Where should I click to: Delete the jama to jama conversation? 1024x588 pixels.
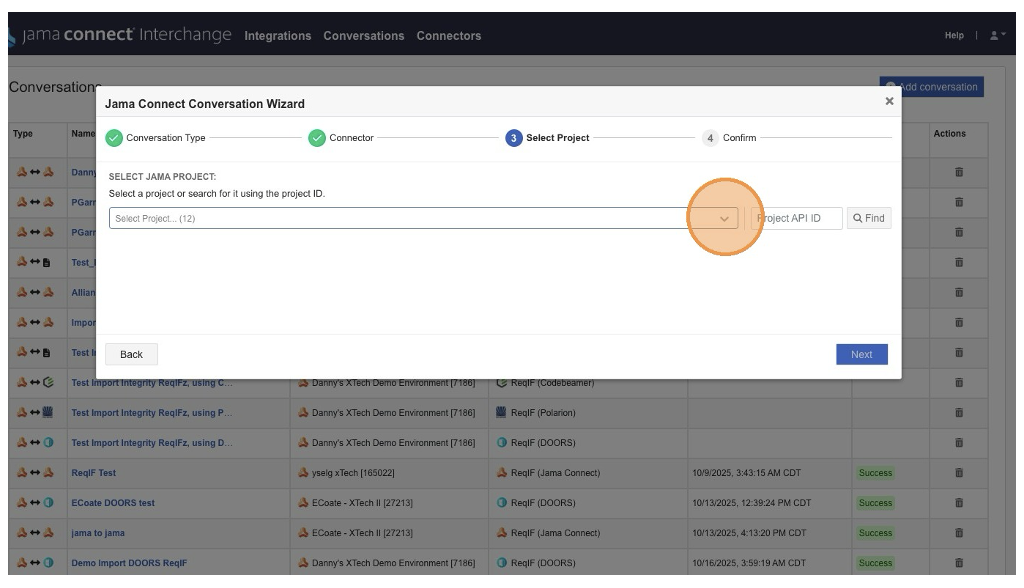coord(959,532)
